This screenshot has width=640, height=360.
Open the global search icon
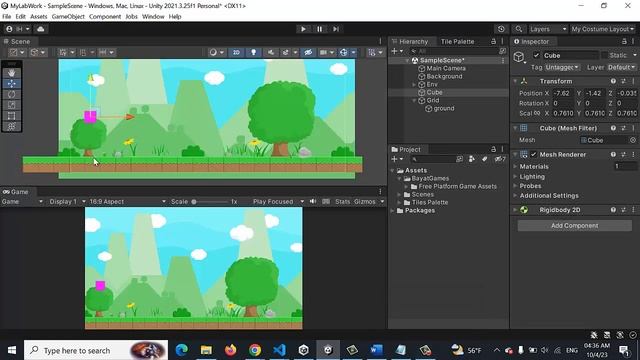(518, 29)
